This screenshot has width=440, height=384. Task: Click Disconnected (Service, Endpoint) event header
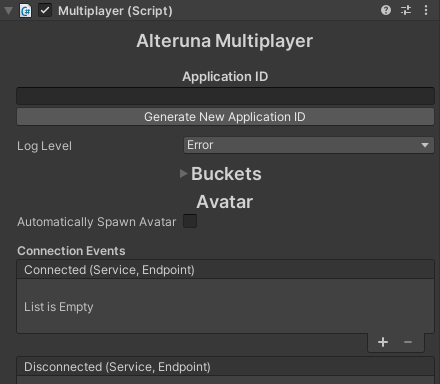(x=225, y=367)
